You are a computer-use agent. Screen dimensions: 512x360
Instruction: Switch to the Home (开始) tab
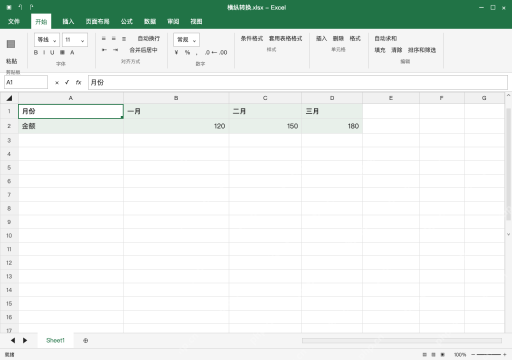[41, 22]
